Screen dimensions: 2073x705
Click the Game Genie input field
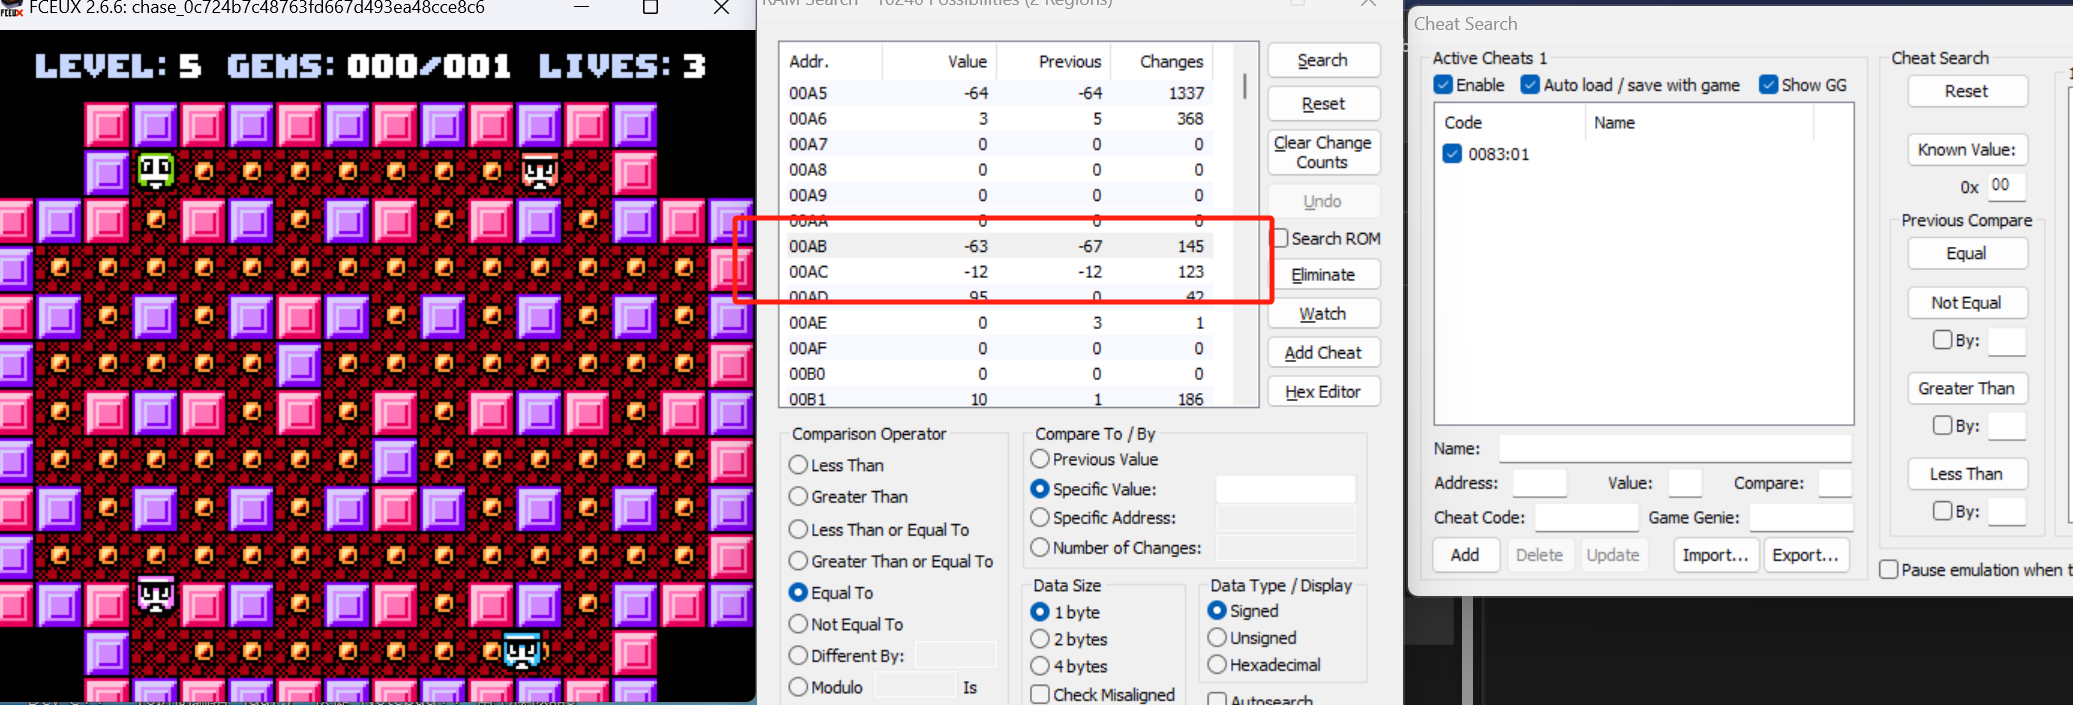click(x=1801, y=517)
